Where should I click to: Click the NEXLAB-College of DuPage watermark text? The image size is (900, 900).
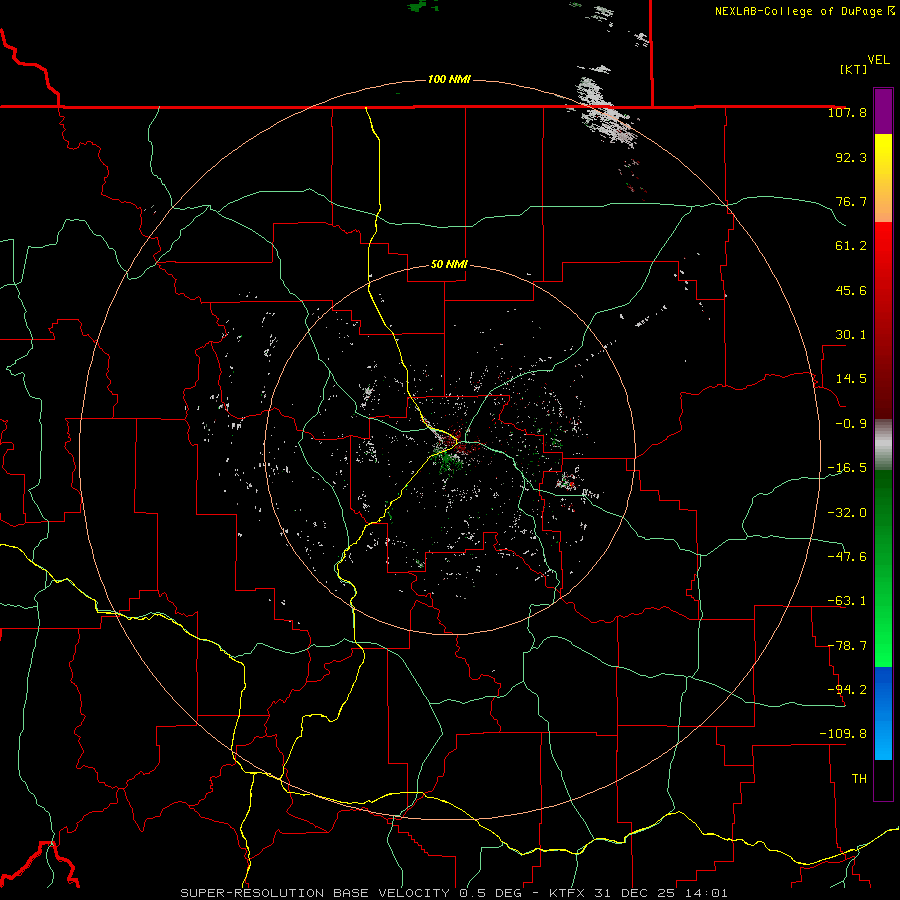click(804, 11)
